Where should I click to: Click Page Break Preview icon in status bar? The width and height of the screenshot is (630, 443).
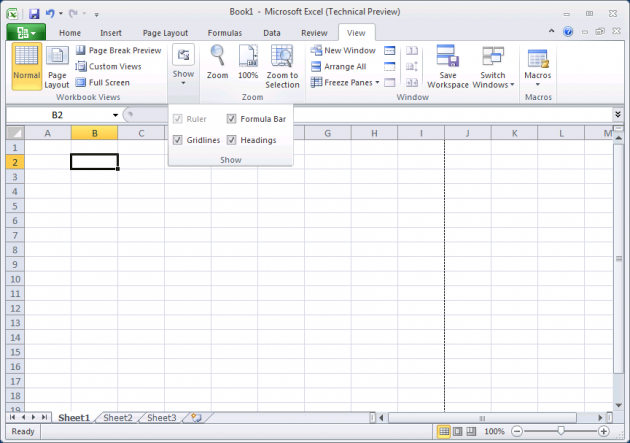(471, 431)
